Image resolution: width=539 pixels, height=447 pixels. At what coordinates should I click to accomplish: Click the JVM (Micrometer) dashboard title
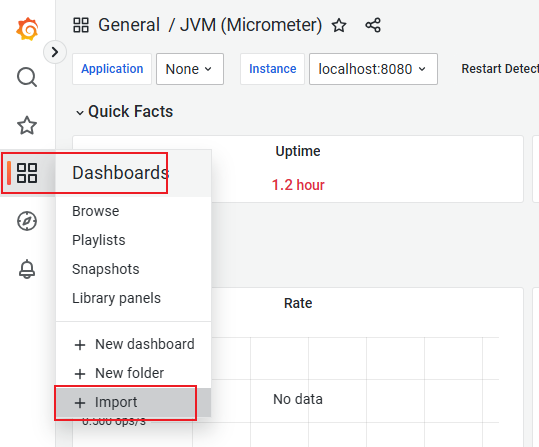(x=251, y=25)
